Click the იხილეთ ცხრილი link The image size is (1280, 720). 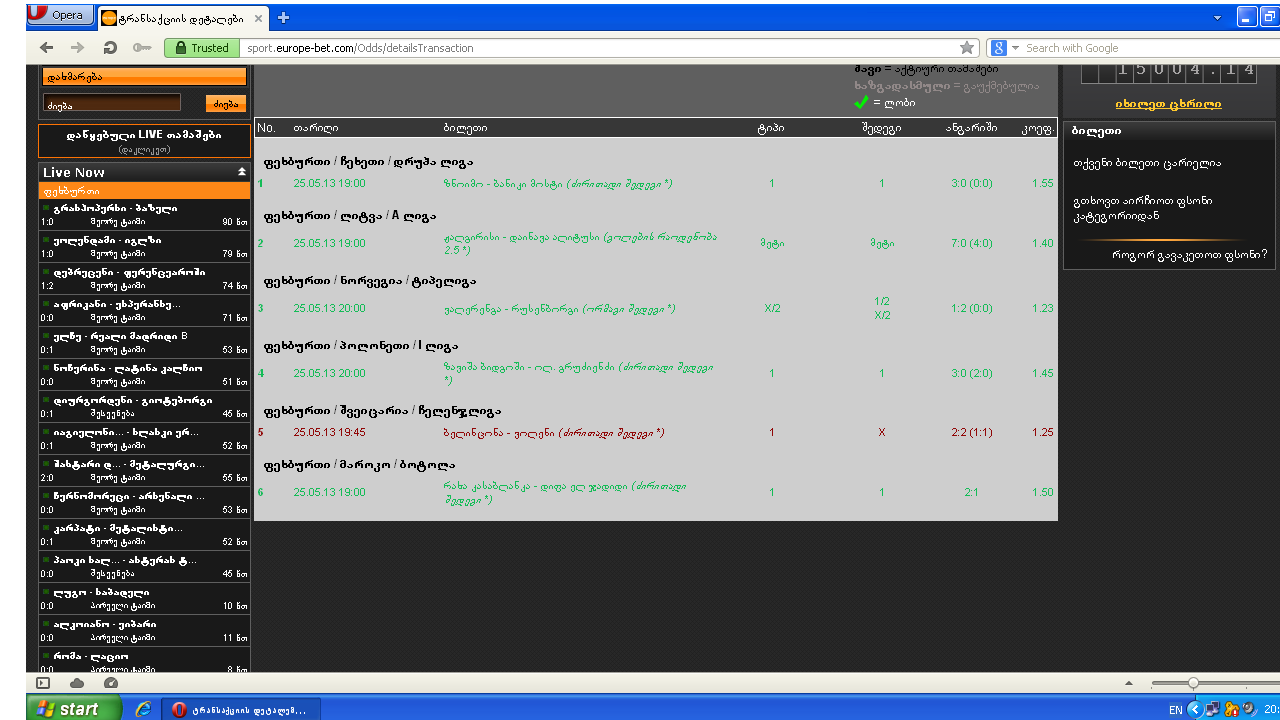tap(1168, 104)
